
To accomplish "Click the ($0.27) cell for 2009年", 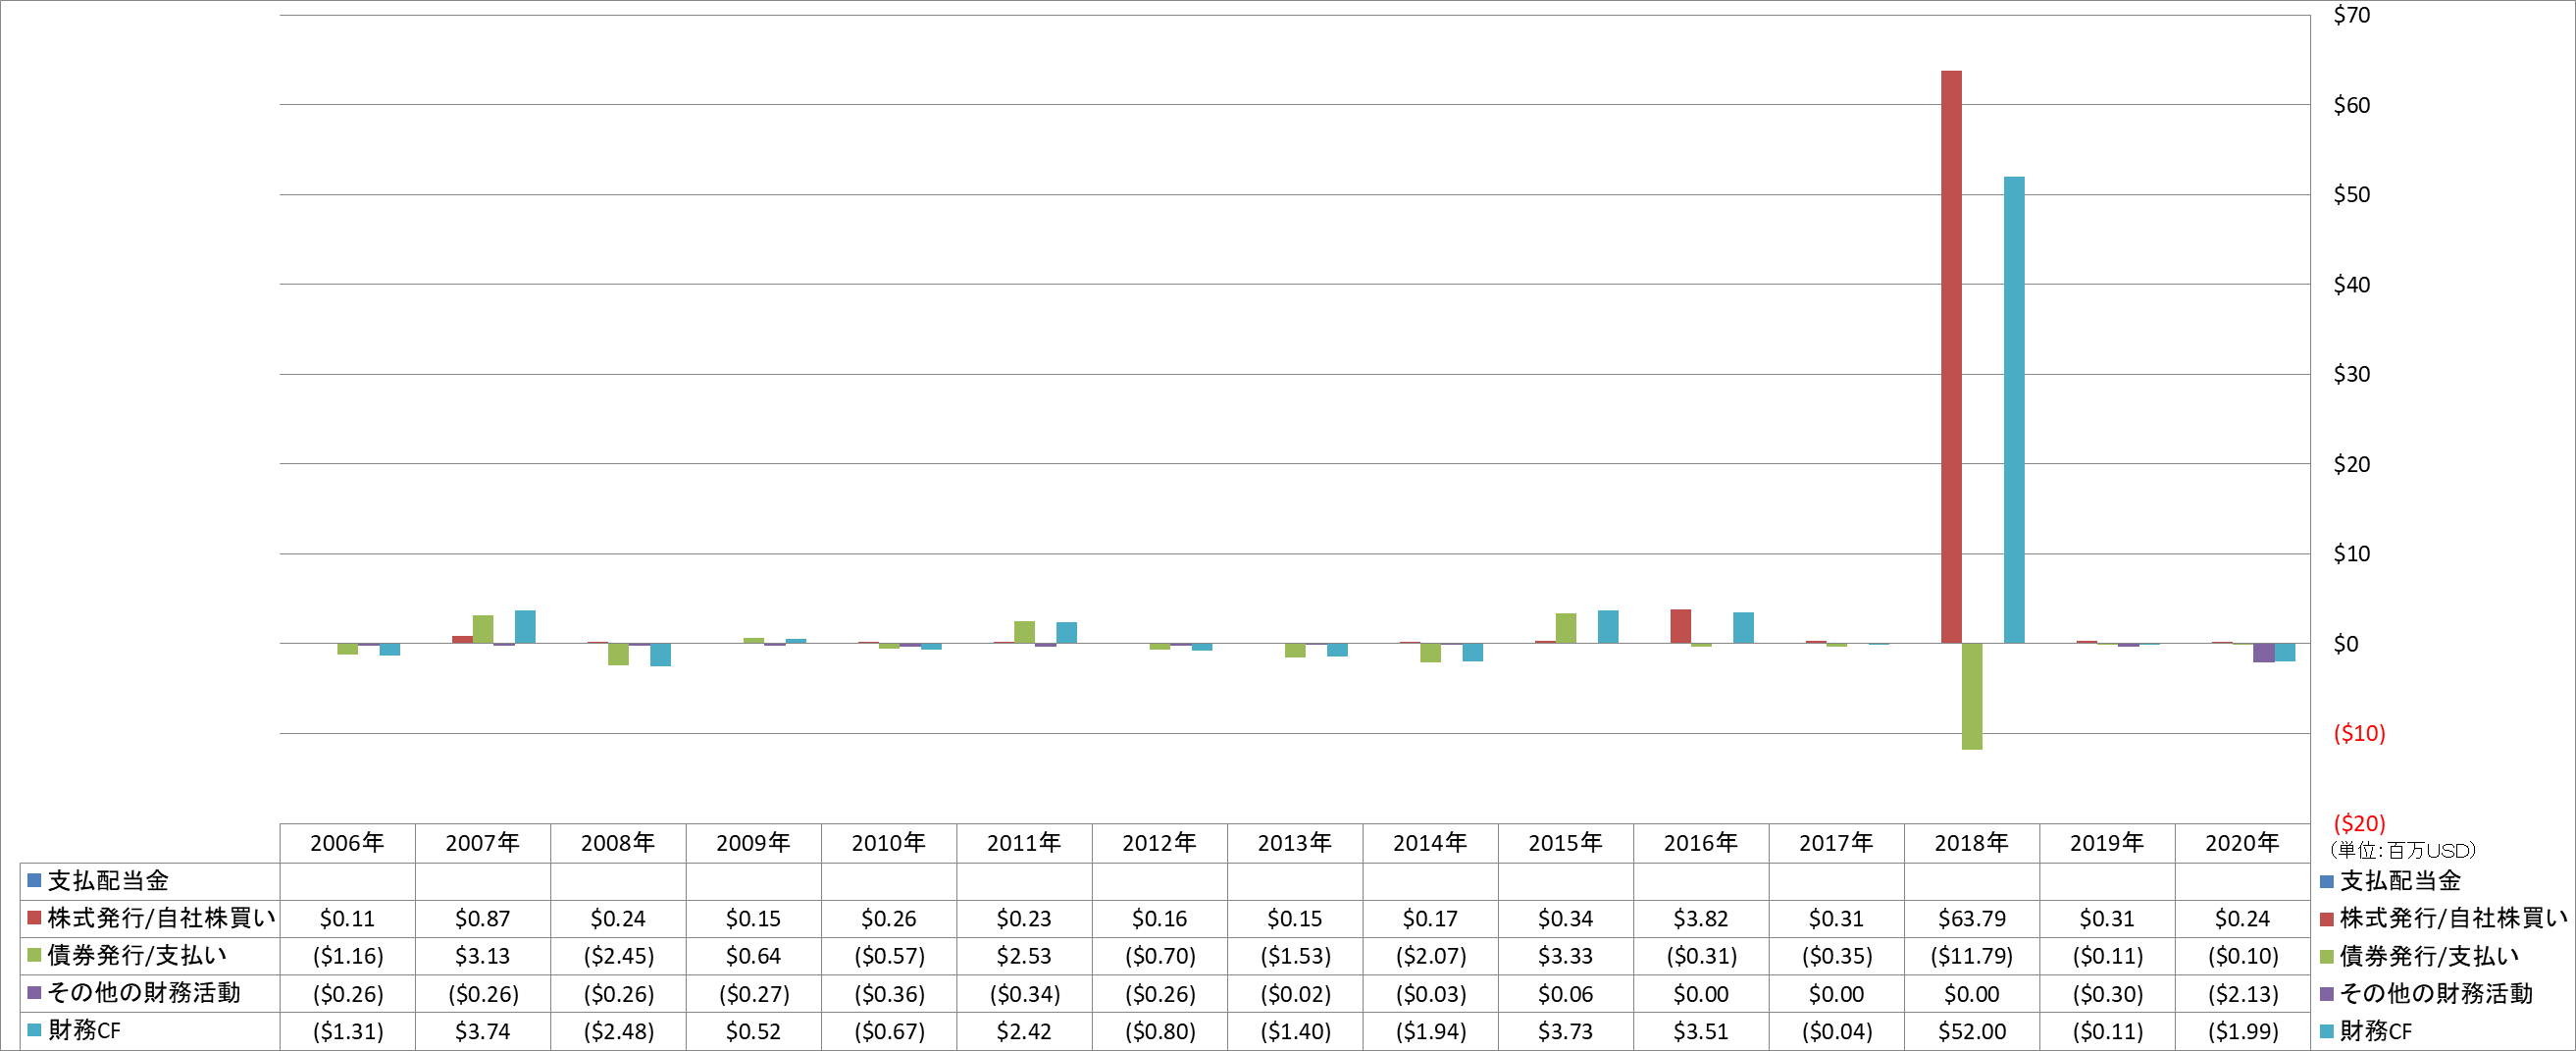I will pyautogui.click(x=753, y=994).
